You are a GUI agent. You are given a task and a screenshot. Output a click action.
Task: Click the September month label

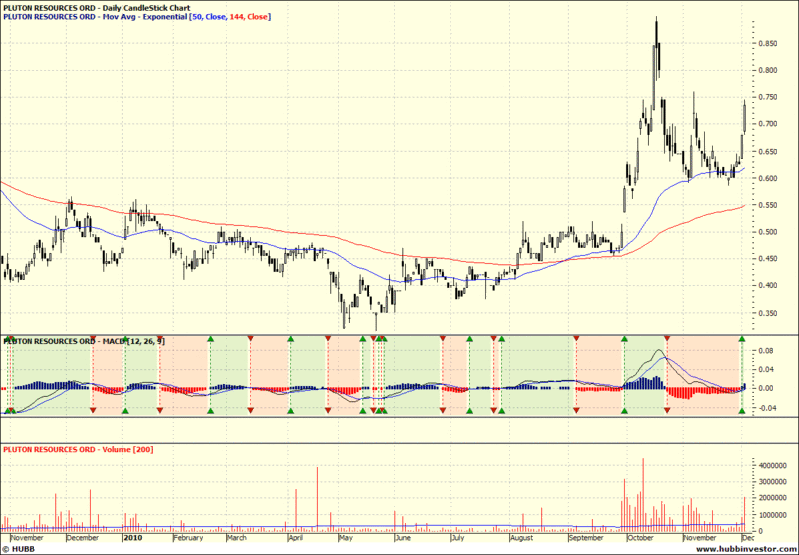pyautogui.click(x=587, y=538)
